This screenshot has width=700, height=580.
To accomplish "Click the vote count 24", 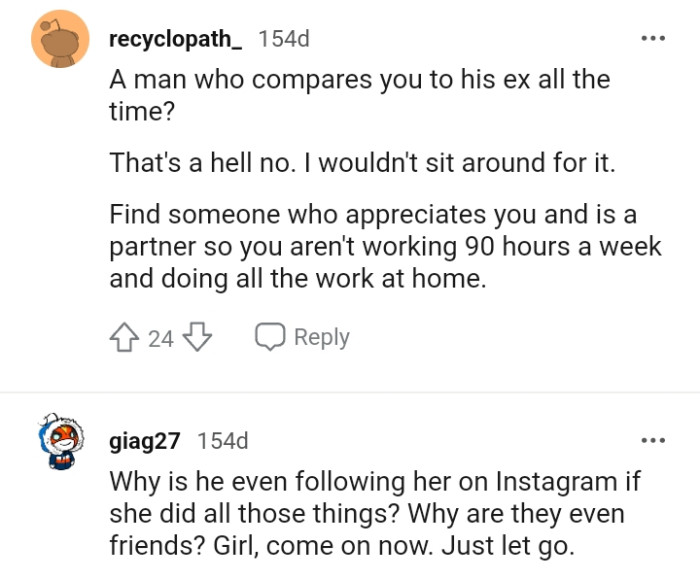I will click(161, 339).
